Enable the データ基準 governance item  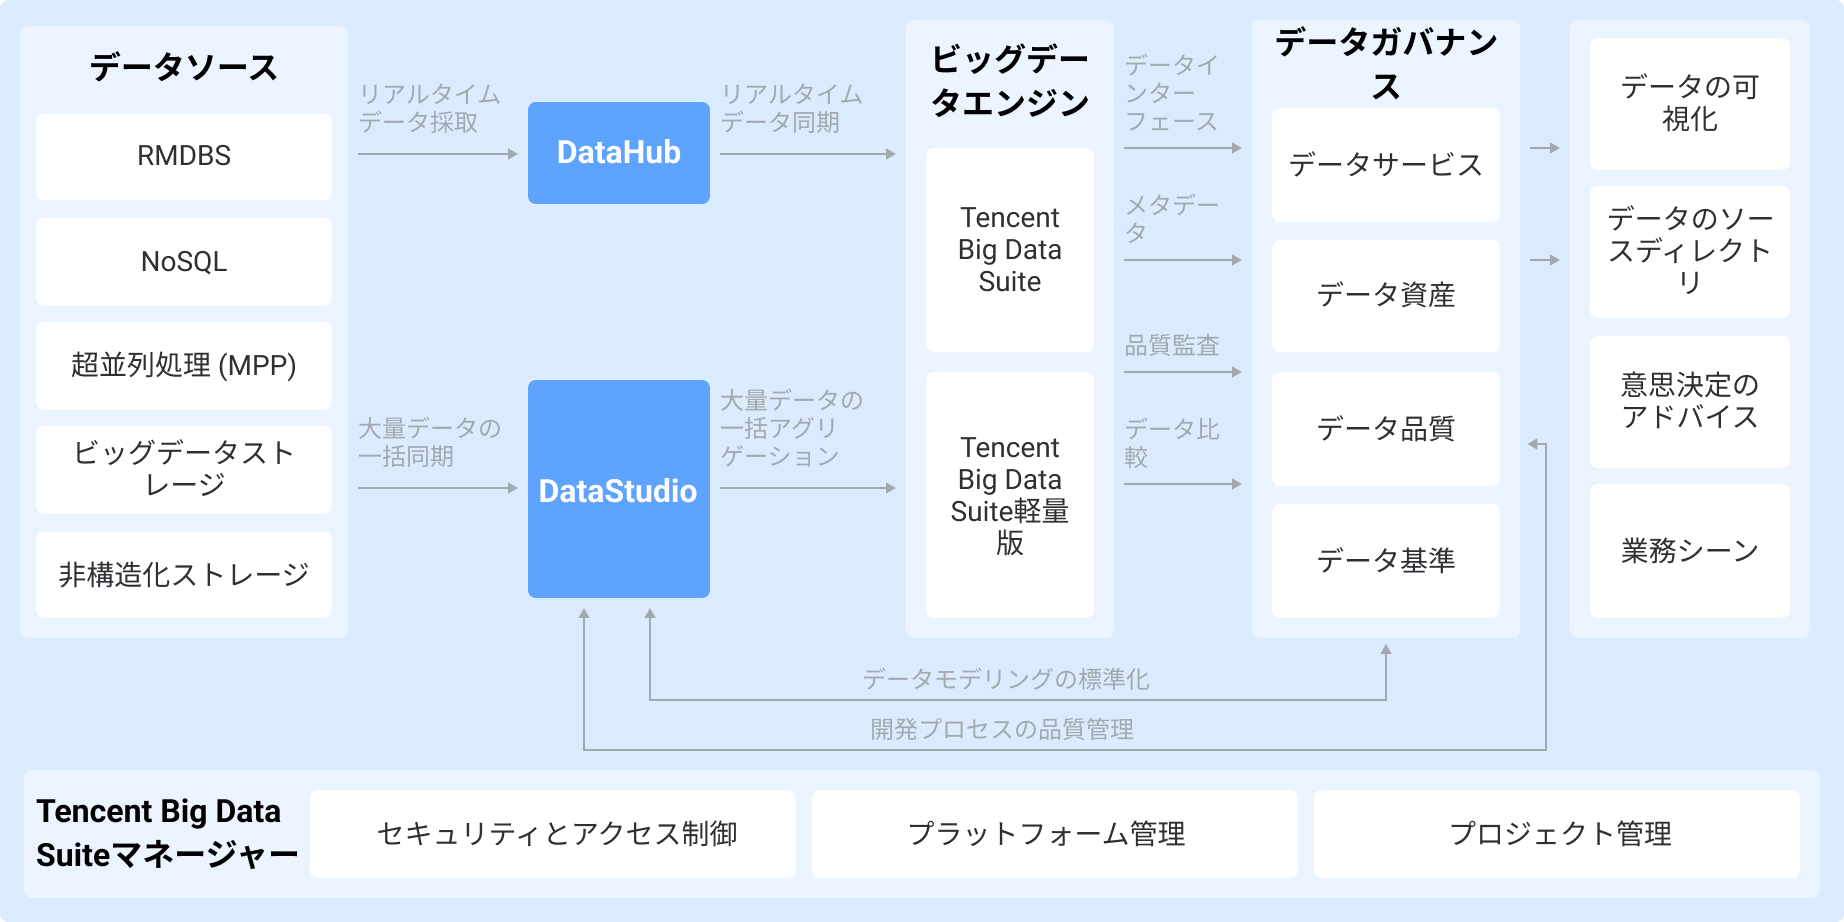tap(1385, 561)
